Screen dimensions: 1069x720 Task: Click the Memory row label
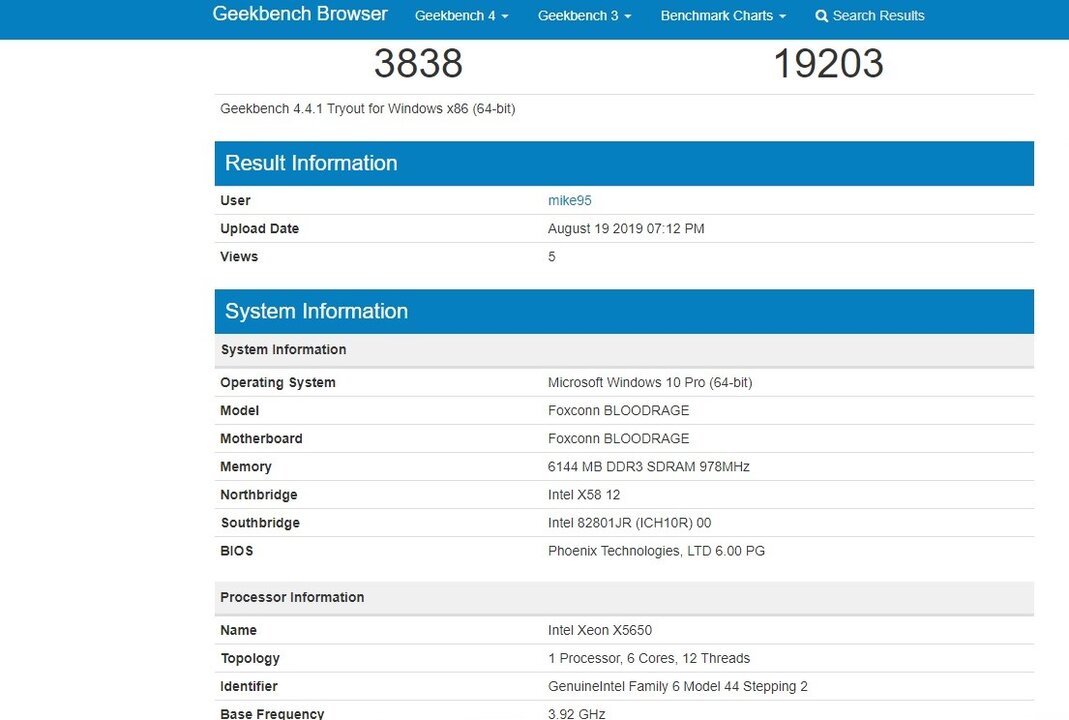pyautogui.click(x=245, y=466)
